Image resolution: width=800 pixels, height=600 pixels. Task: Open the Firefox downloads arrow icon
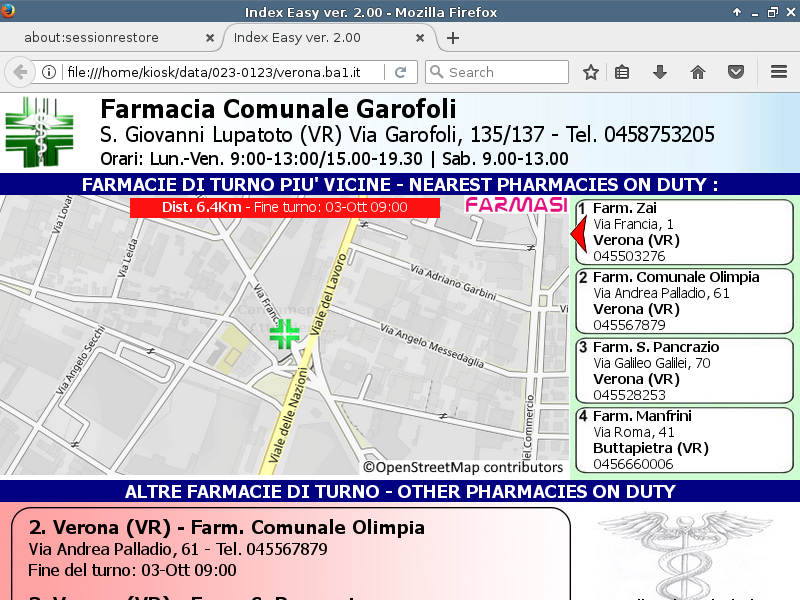tap(660, 72)
